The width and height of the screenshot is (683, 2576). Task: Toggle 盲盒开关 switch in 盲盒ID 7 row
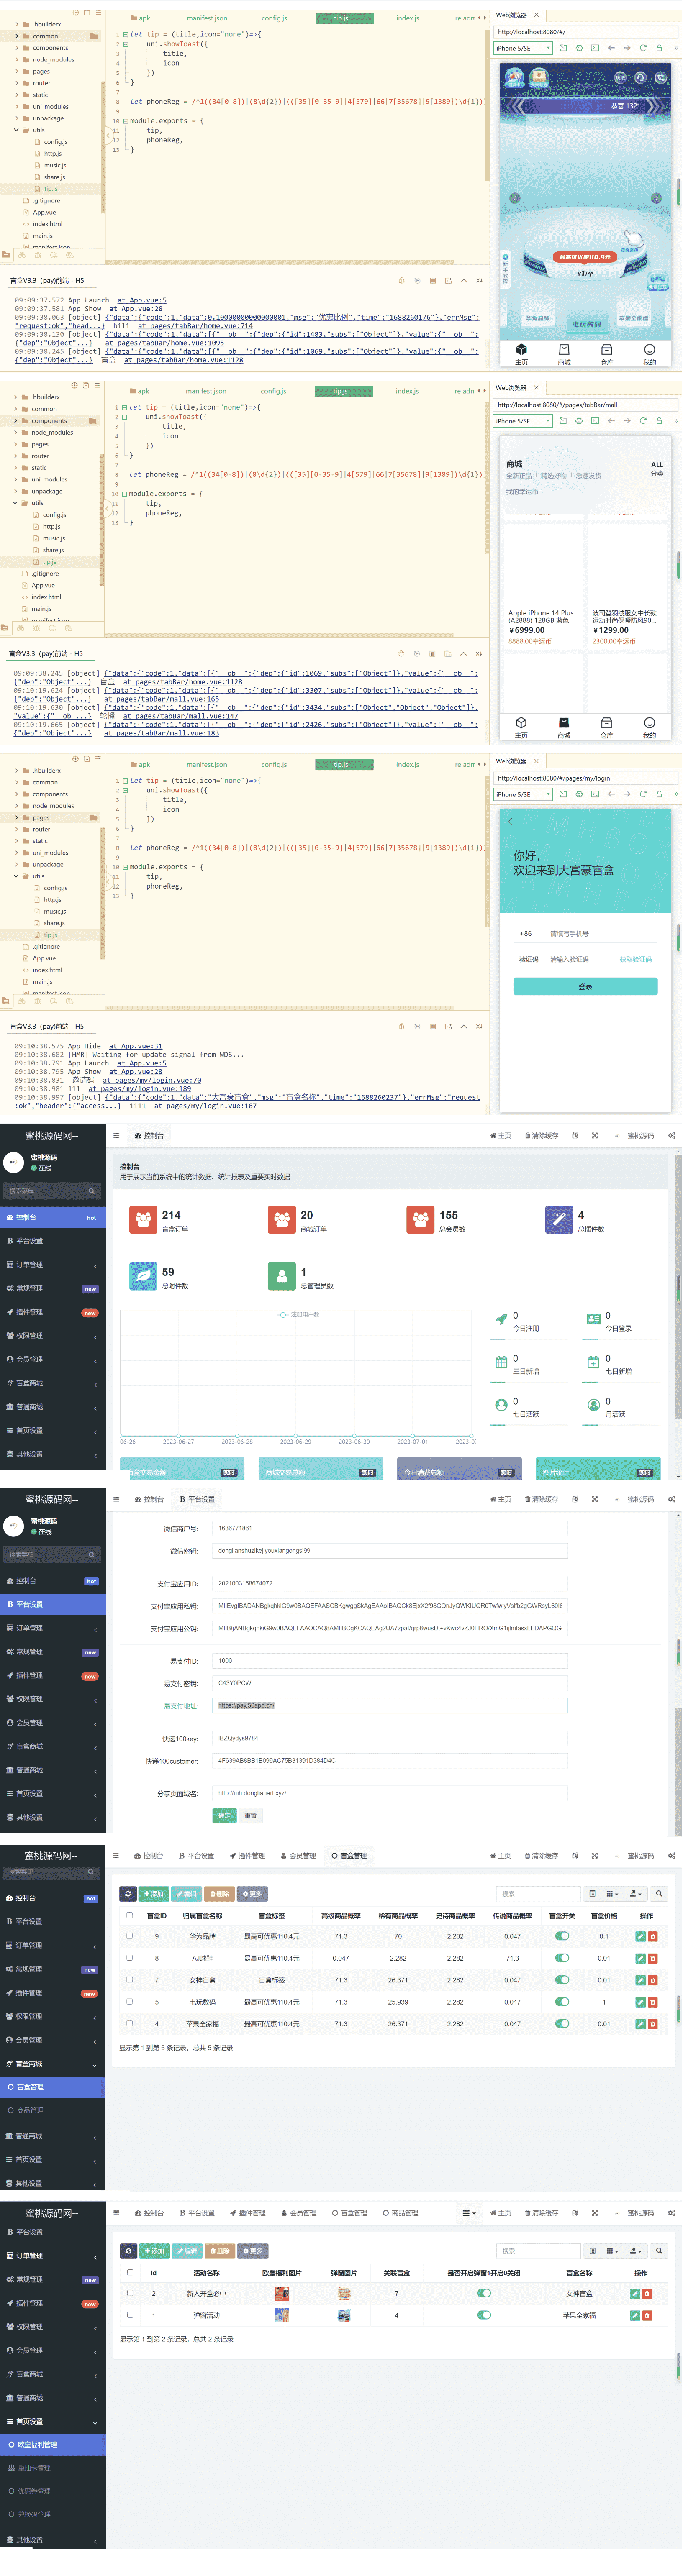(562, 1980)
